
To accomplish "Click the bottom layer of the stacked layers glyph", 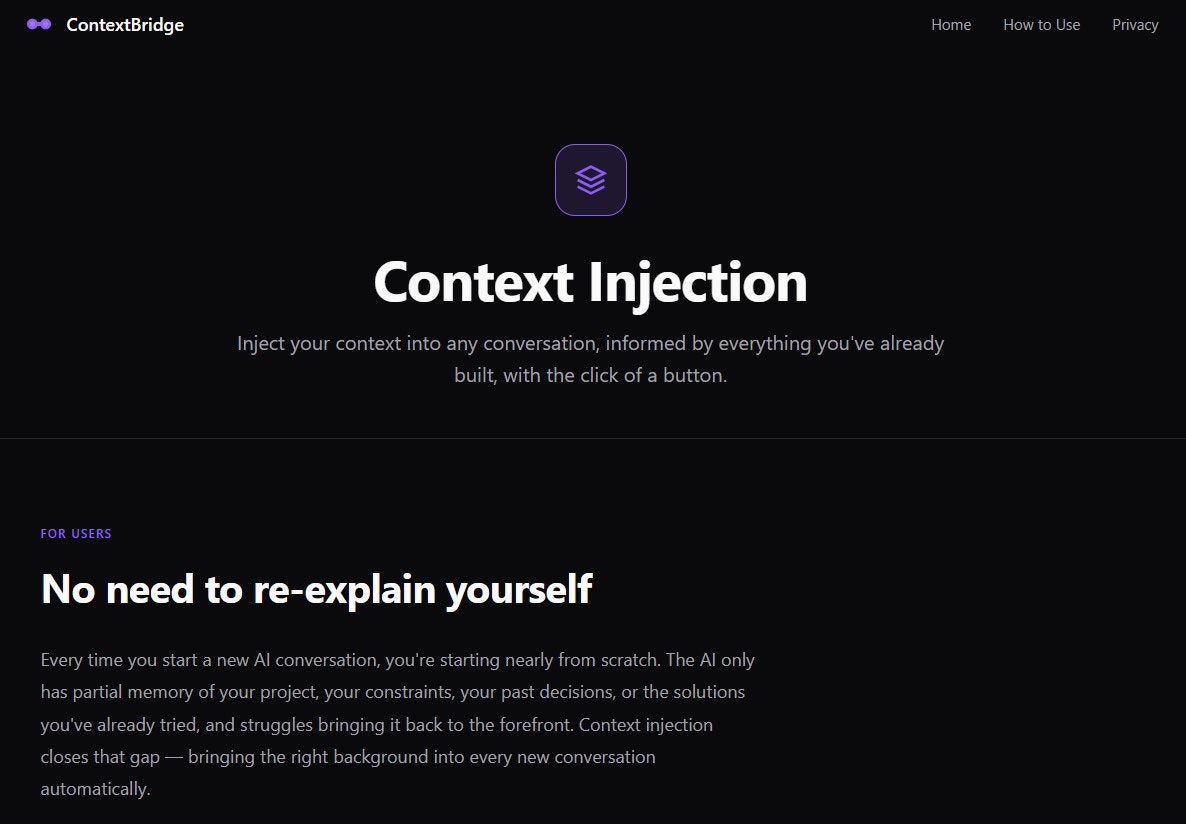I will tap(590, 189).
